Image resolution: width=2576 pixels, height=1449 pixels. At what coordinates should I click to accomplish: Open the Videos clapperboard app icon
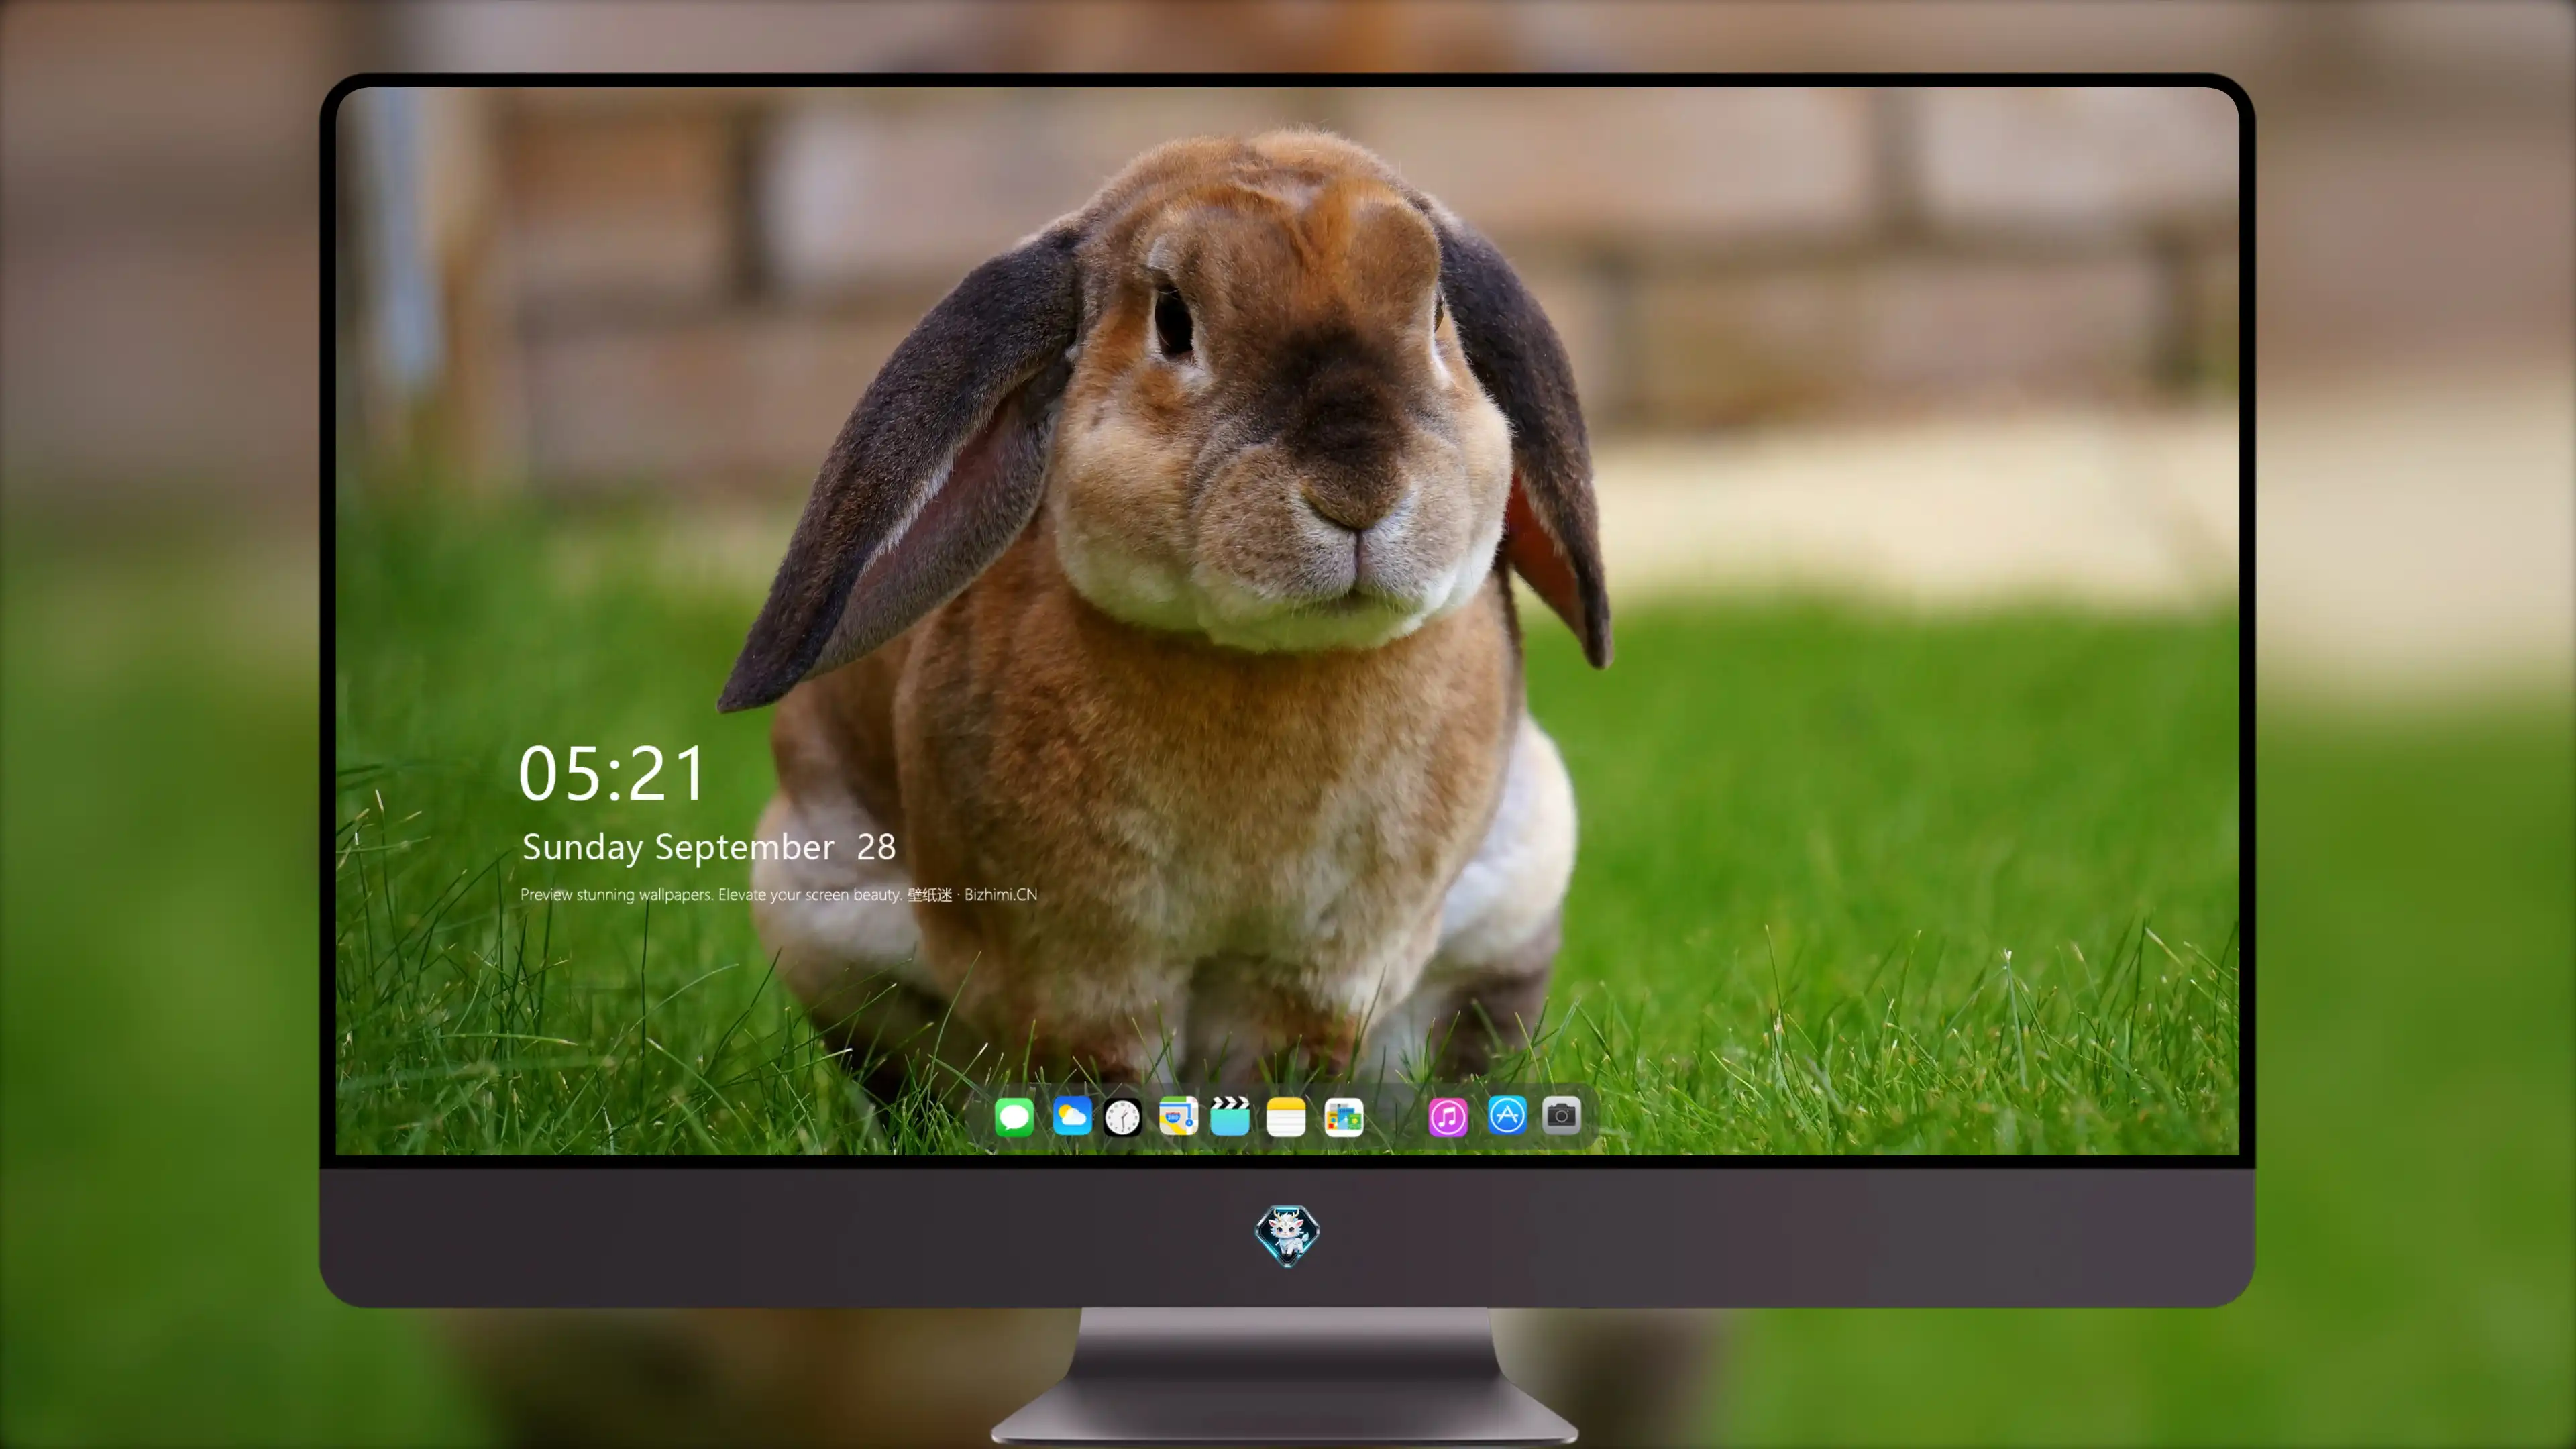tap(1230, 1116)
